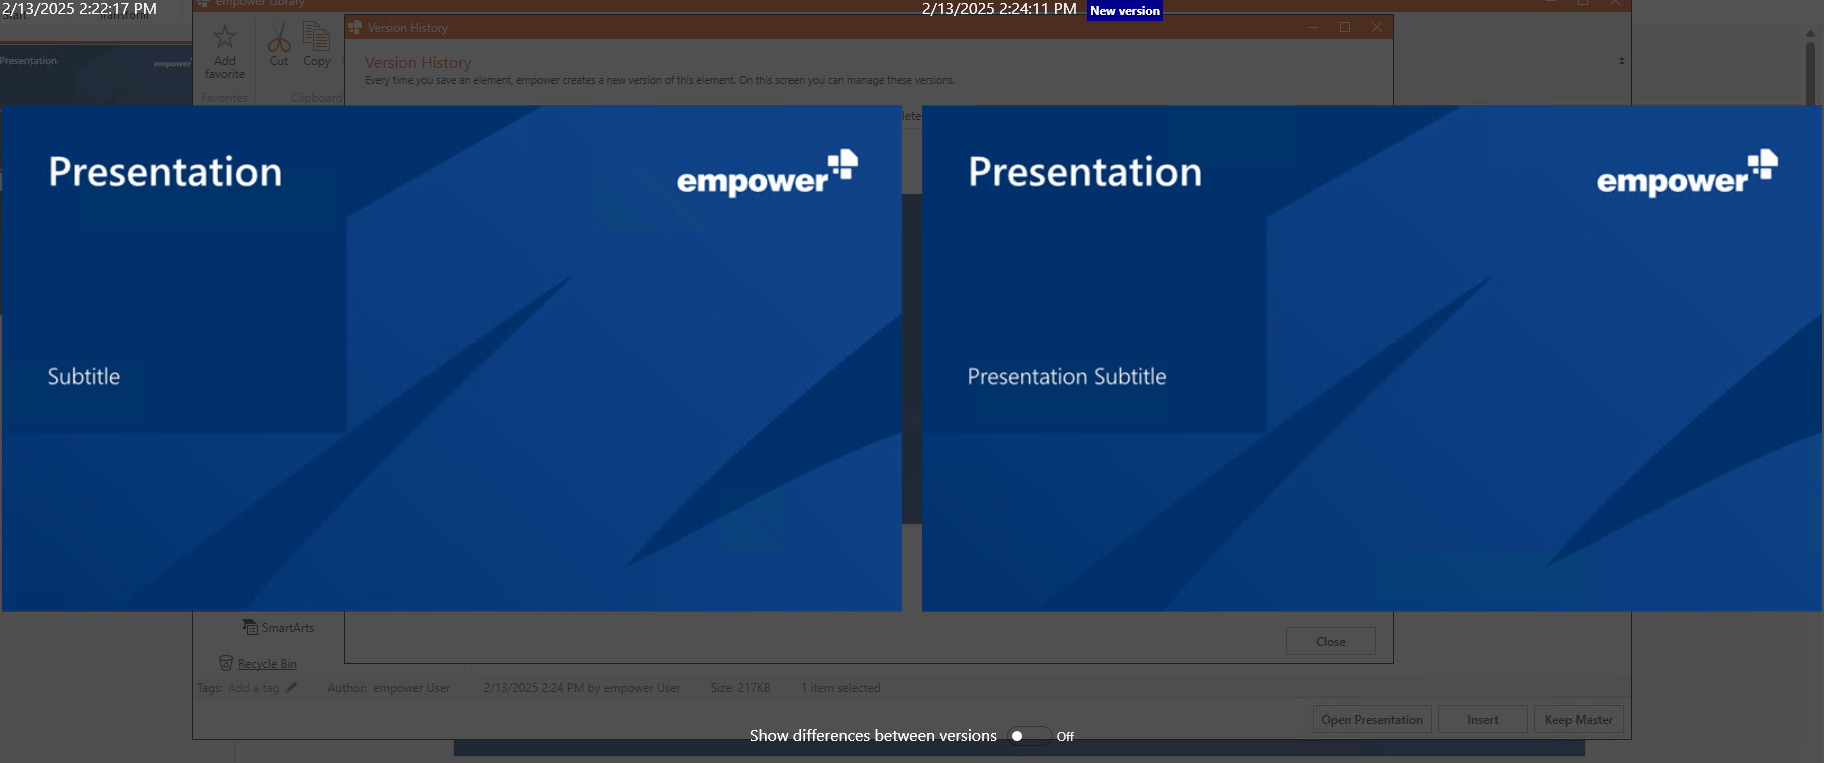Select SmartArts in the library tree

tap(278, 628)
